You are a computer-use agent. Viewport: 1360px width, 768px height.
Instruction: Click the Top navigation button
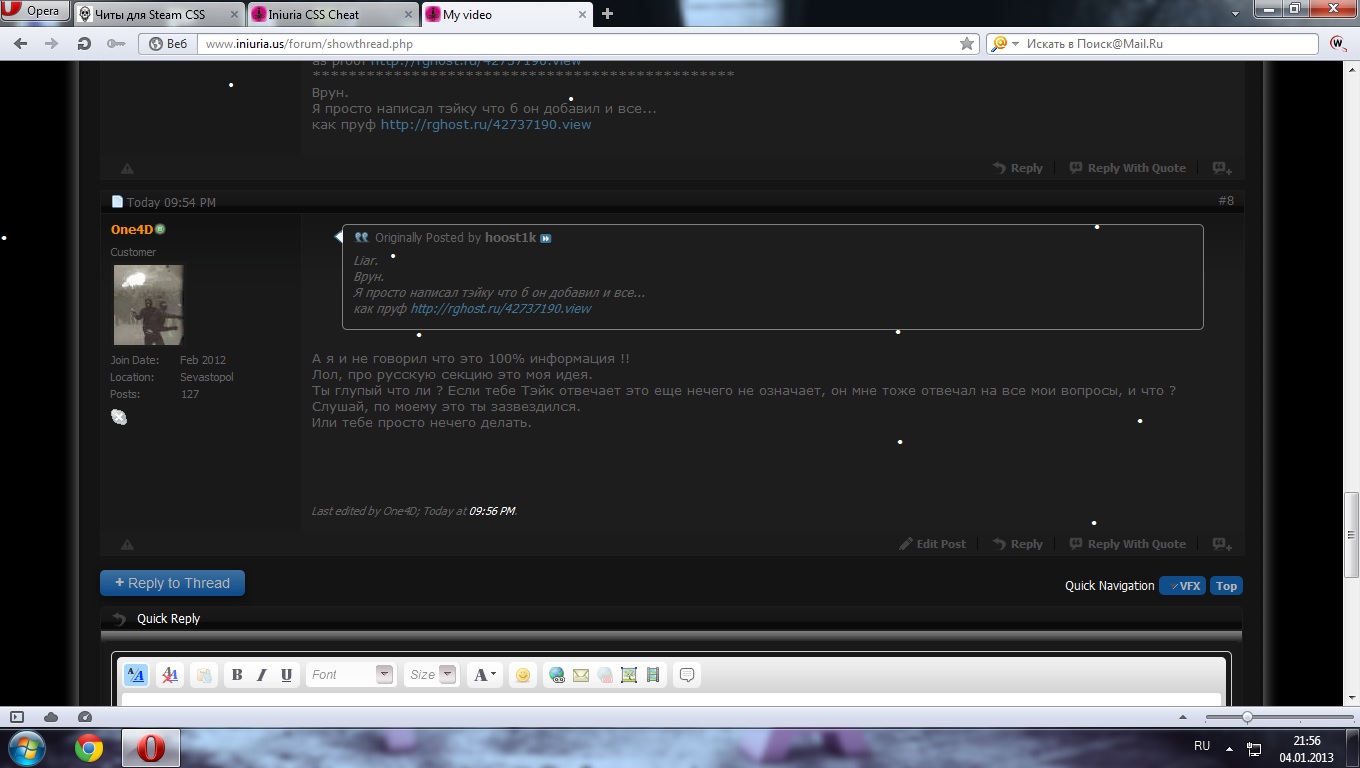(x=1226, y=586)
